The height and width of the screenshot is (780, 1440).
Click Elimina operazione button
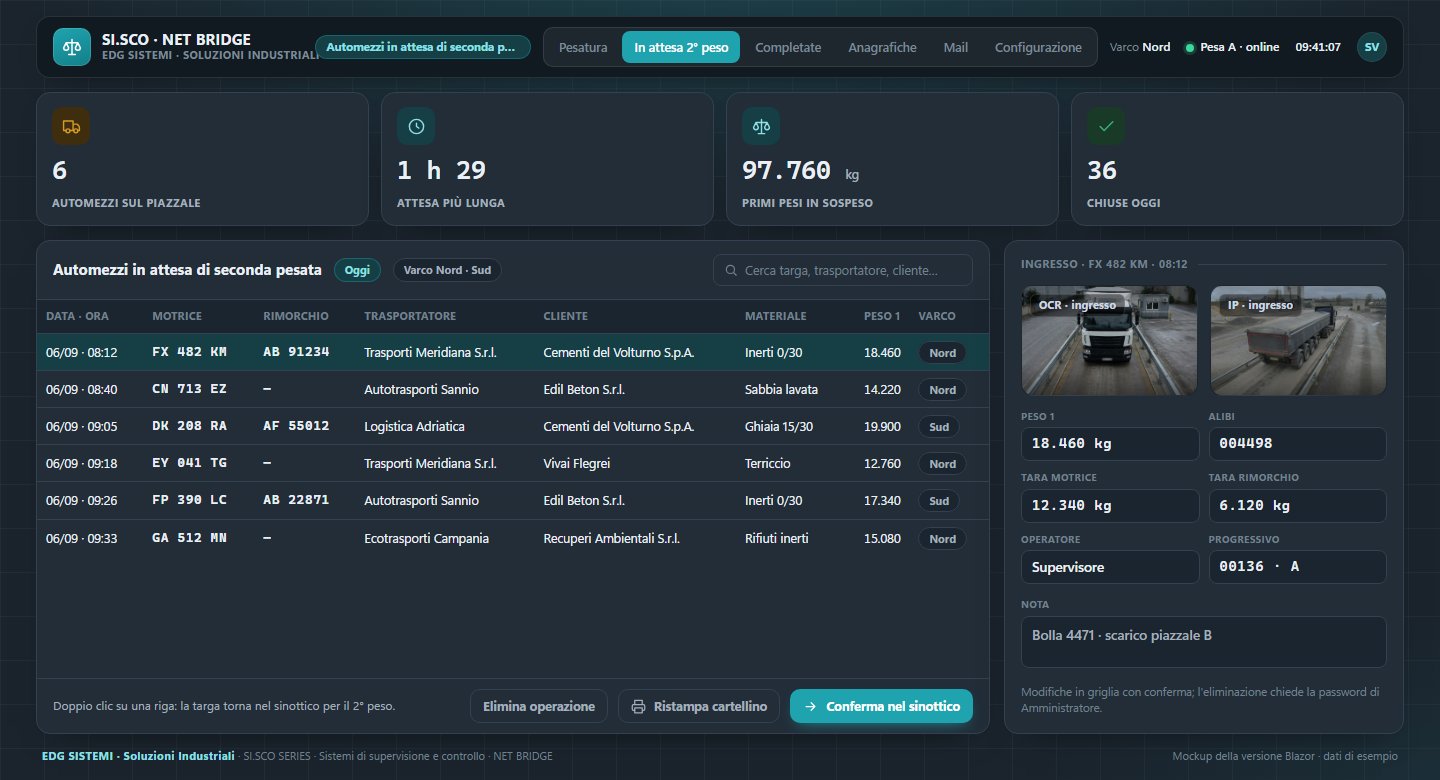539,706
